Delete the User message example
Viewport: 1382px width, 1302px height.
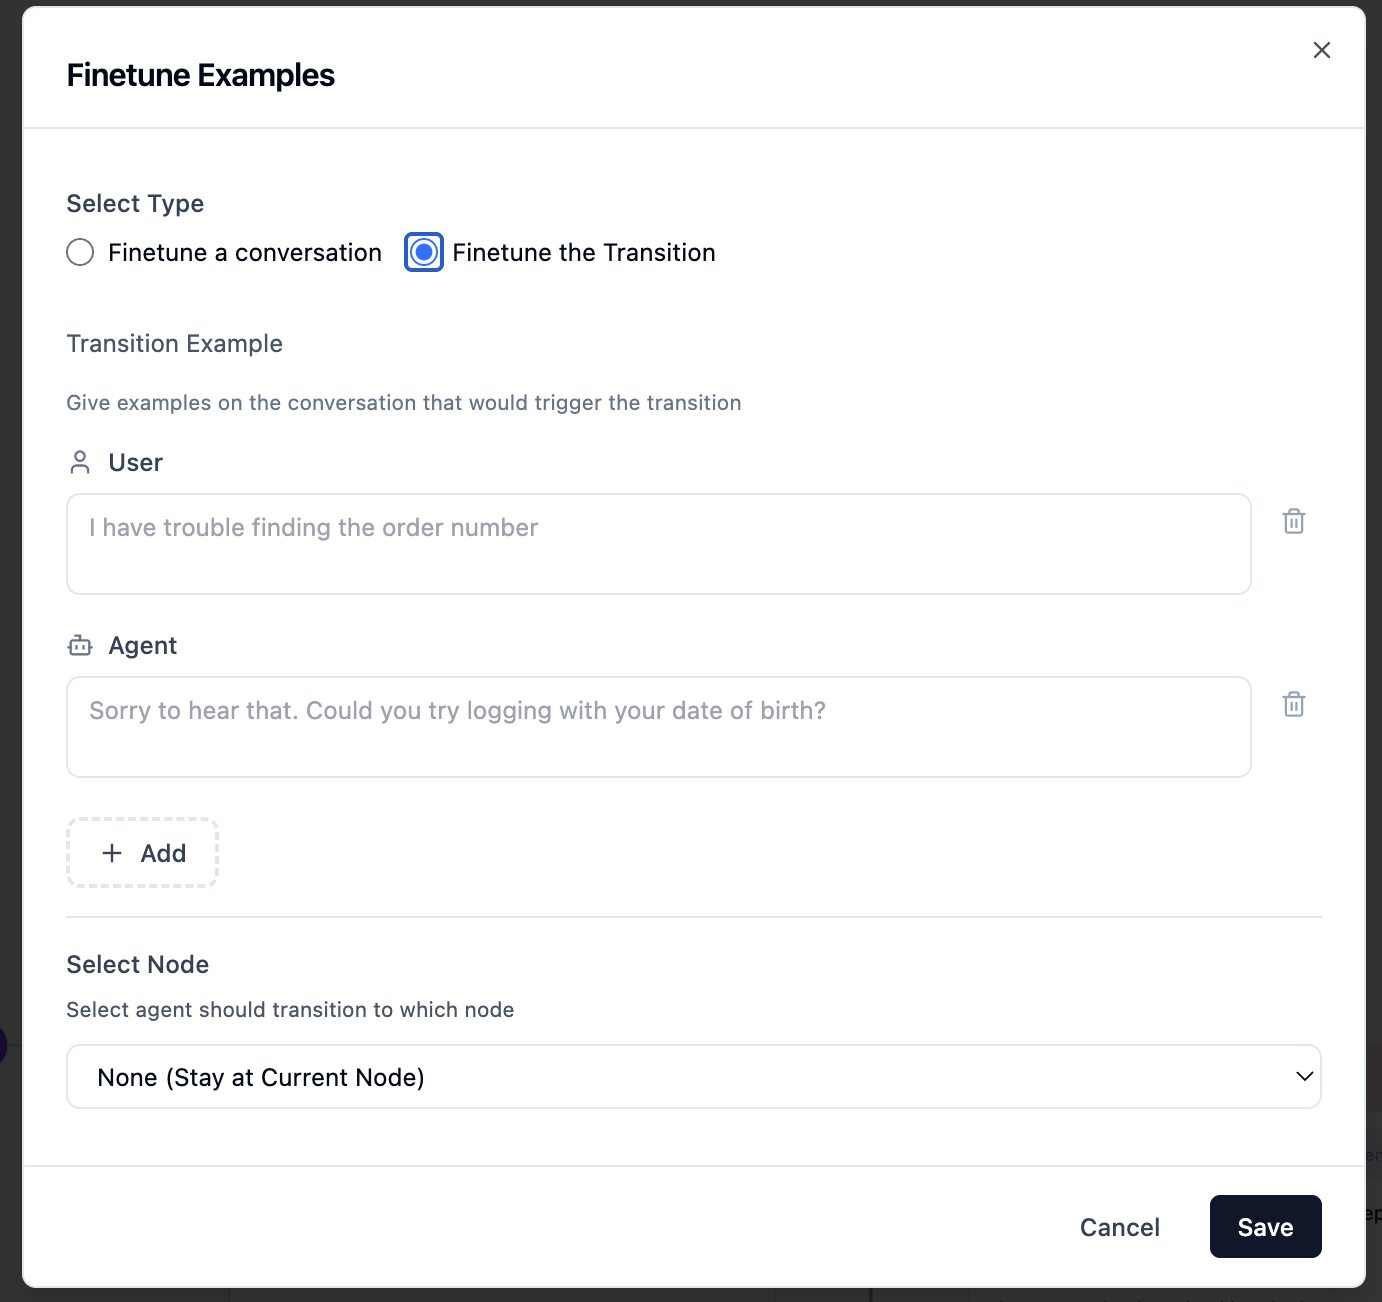point(1293,521)
